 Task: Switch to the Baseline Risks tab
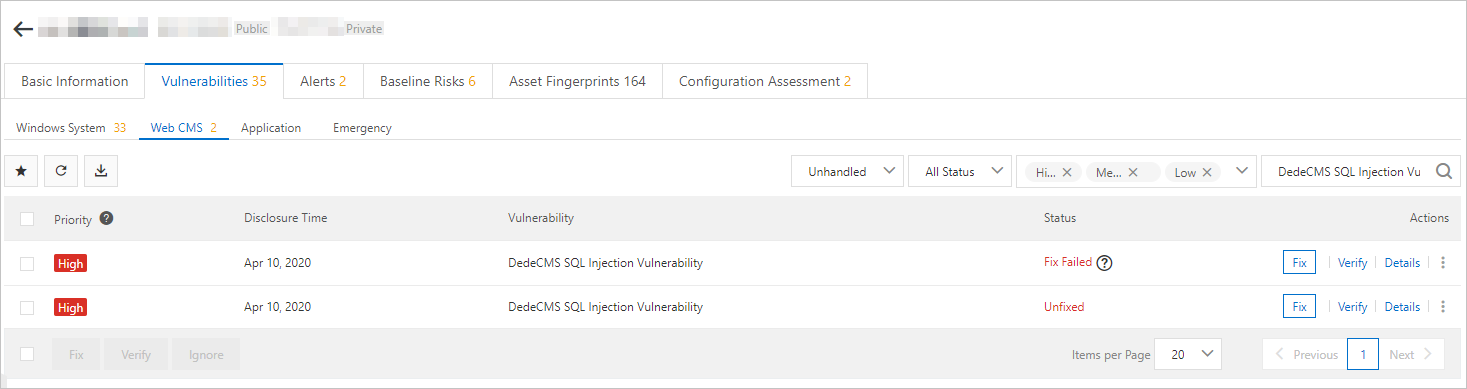coord(428,81)
